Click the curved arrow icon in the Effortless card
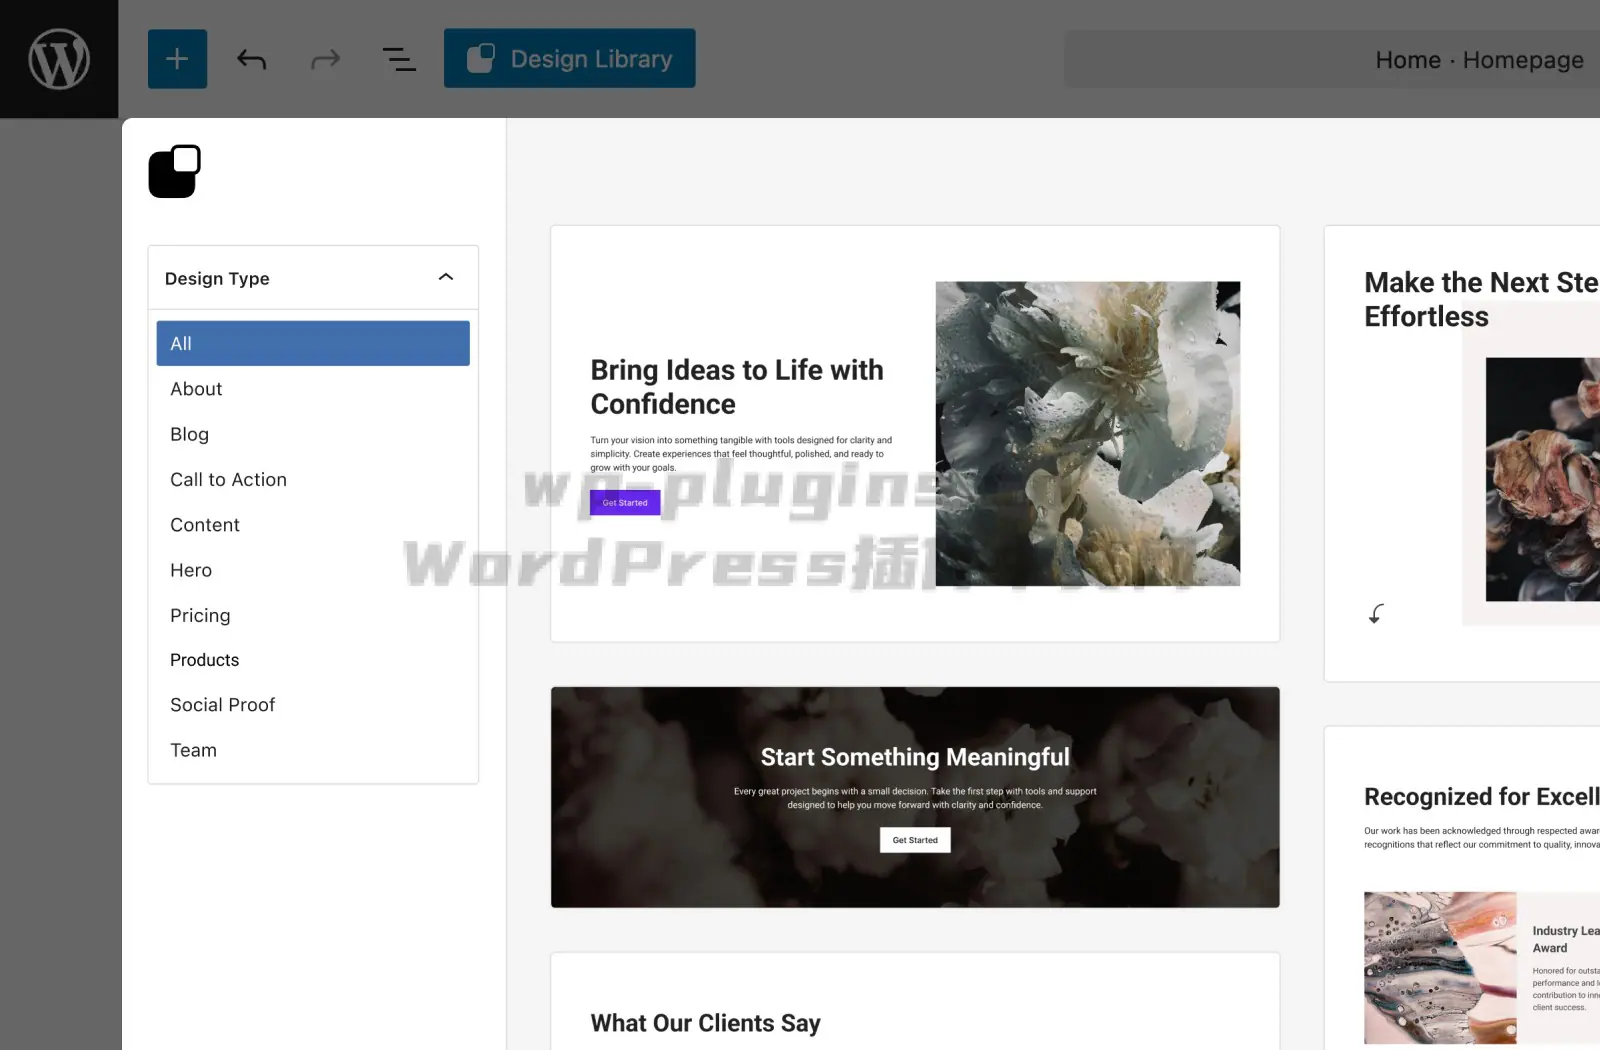Screen dimensions: 1600x1050 (1376, 613)
